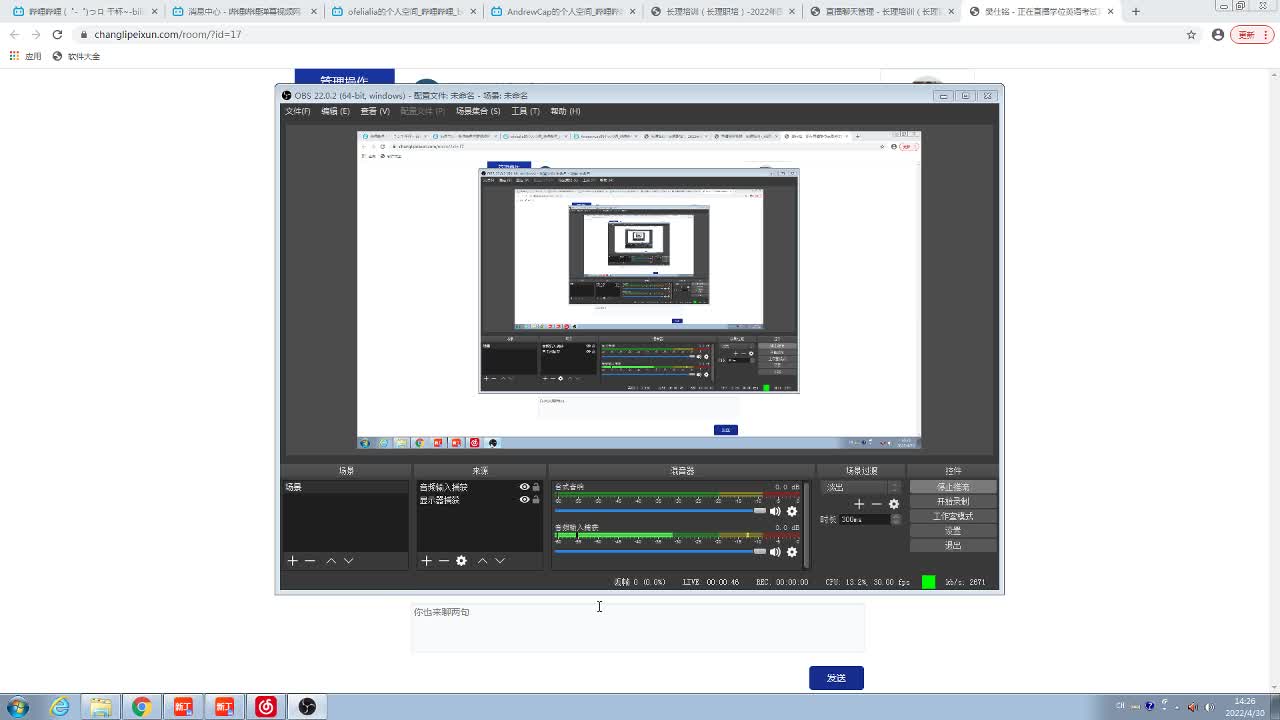This screenshot has width=1280, height=720.
Task: Click the blue Send button below chat
Action: (x=836, y=678)
